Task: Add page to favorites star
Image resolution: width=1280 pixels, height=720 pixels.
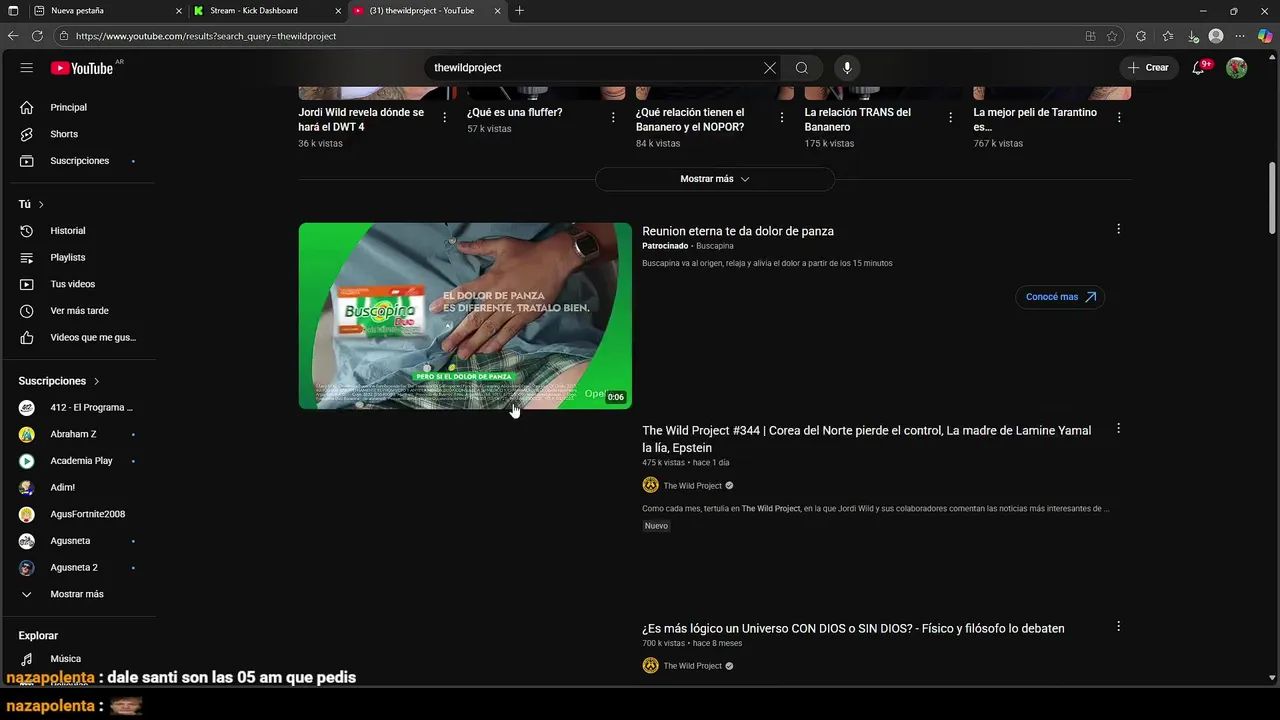Action: (x=1112, y=36)
